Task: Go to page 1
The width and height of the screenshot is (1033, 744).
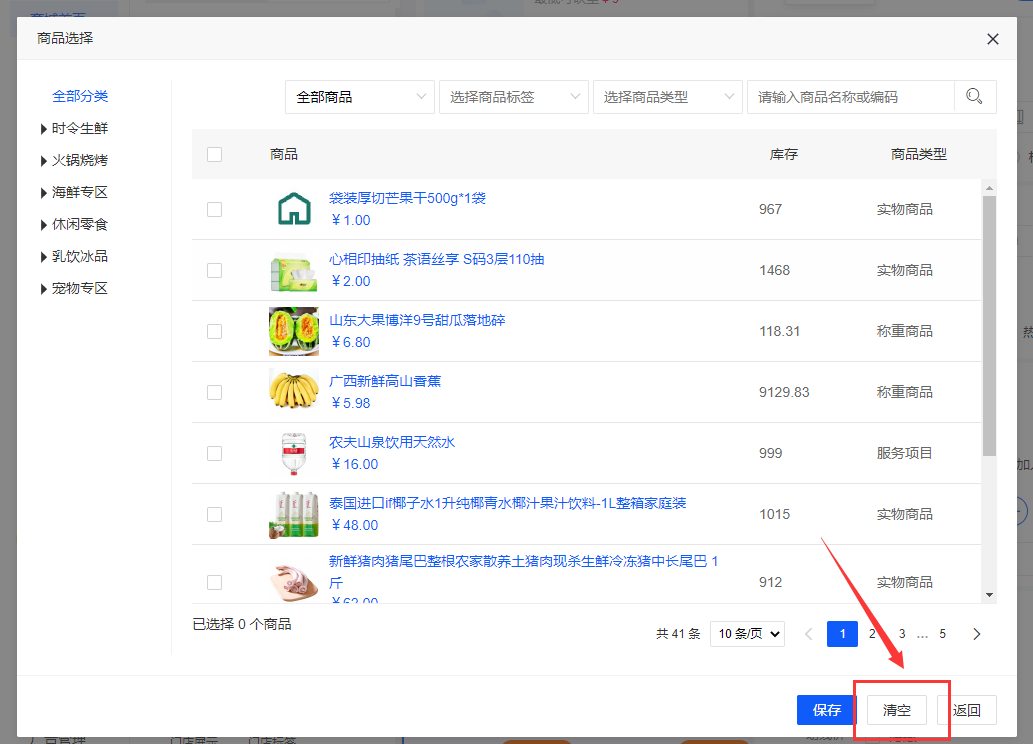Action: point(842,634)
